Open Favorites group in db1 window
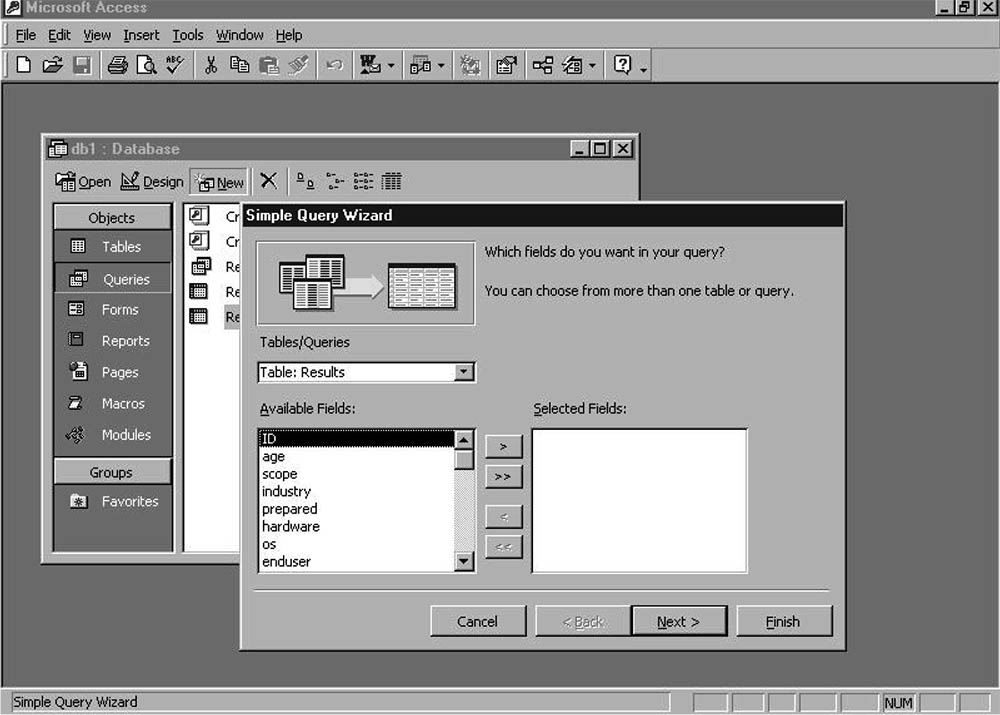1000x715 pixels. tap(113, 501)
